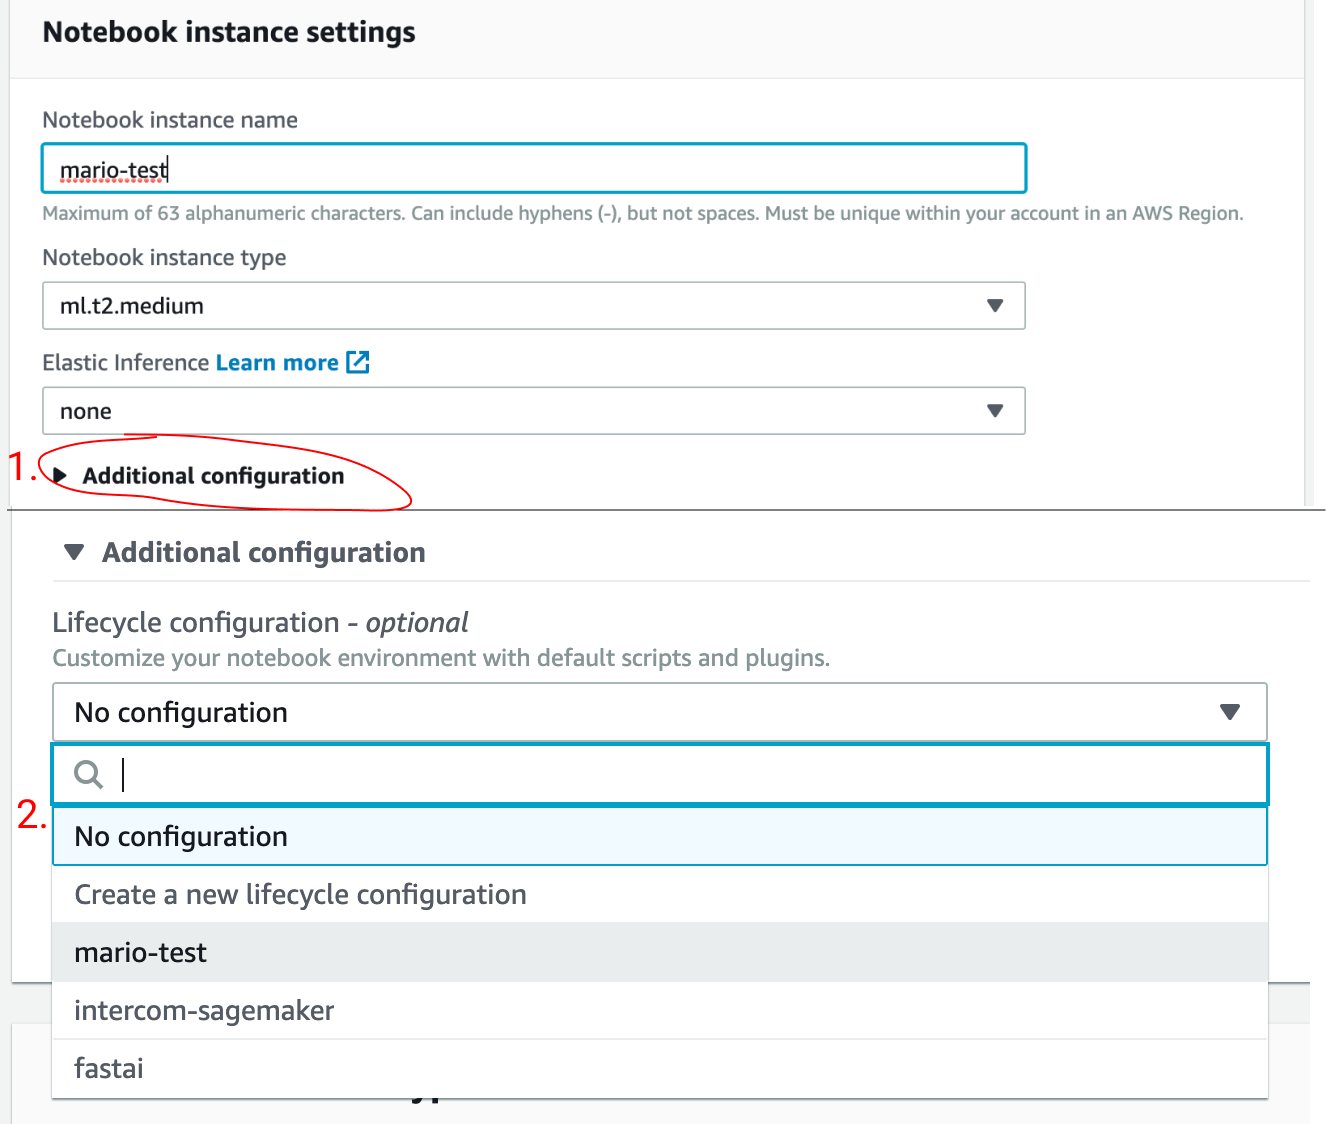
Task: Select the No configuration list option
Action: [181, 837]
